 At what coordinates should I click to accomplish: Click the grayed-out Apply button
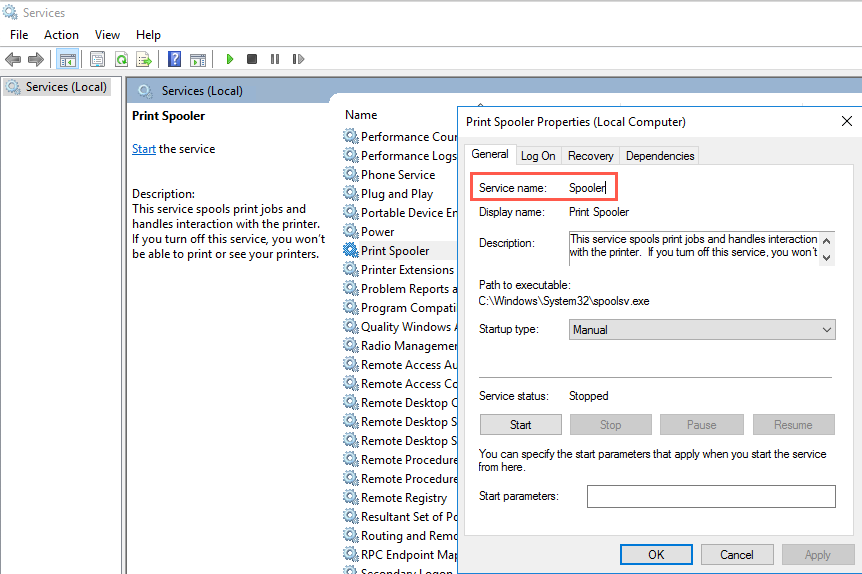click(817, 554)
